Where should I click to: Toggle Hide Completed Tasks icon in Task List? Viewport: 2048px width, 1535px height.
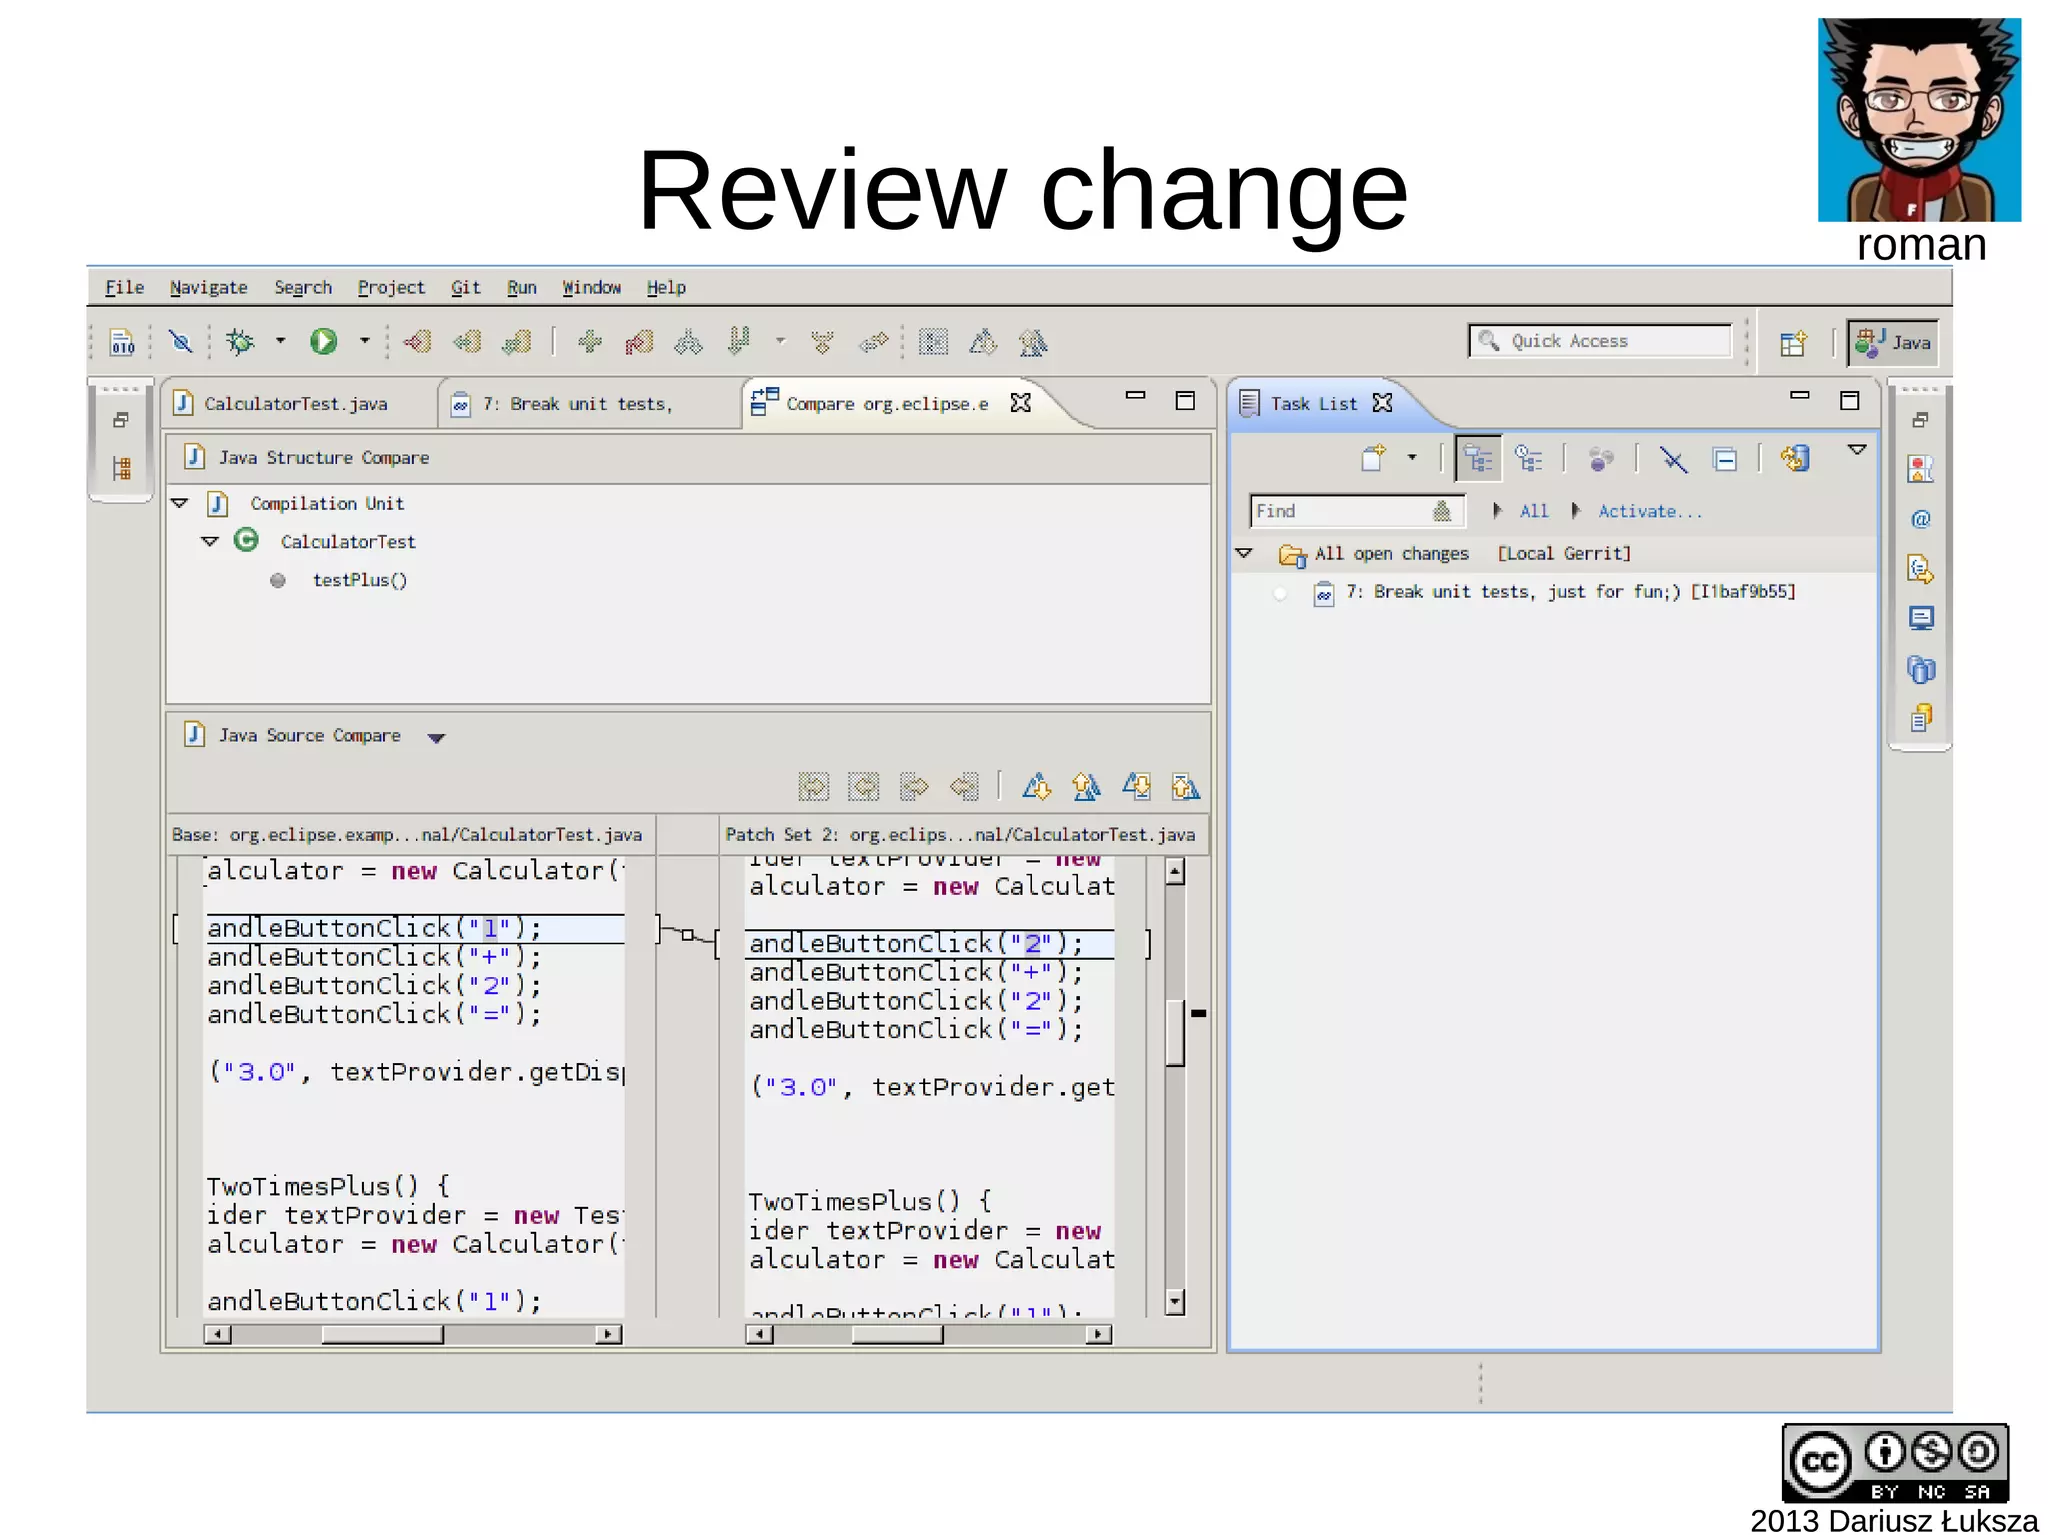pos(1673,459)
